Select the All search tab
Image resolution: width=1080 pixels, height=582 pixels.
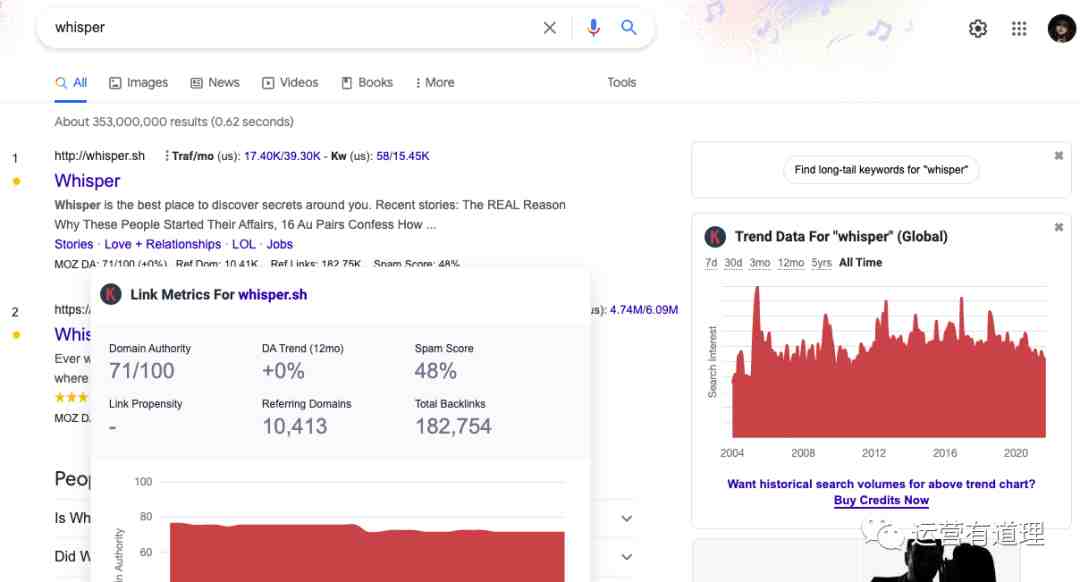(71, 83)
